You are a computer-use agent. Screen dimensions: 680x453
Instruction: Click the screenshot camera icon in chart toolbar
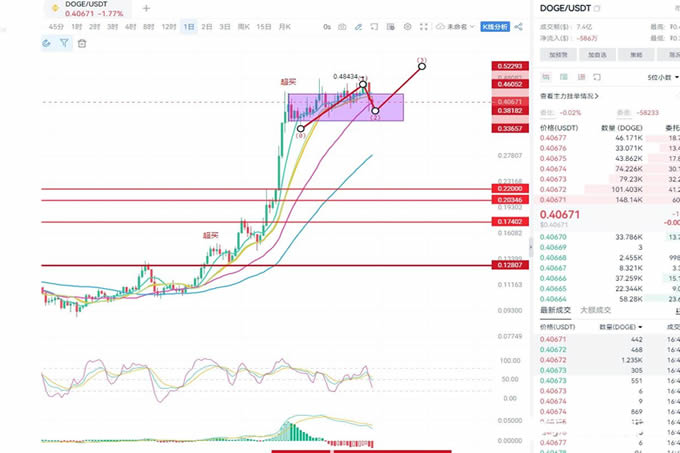[x=341, y=27]
